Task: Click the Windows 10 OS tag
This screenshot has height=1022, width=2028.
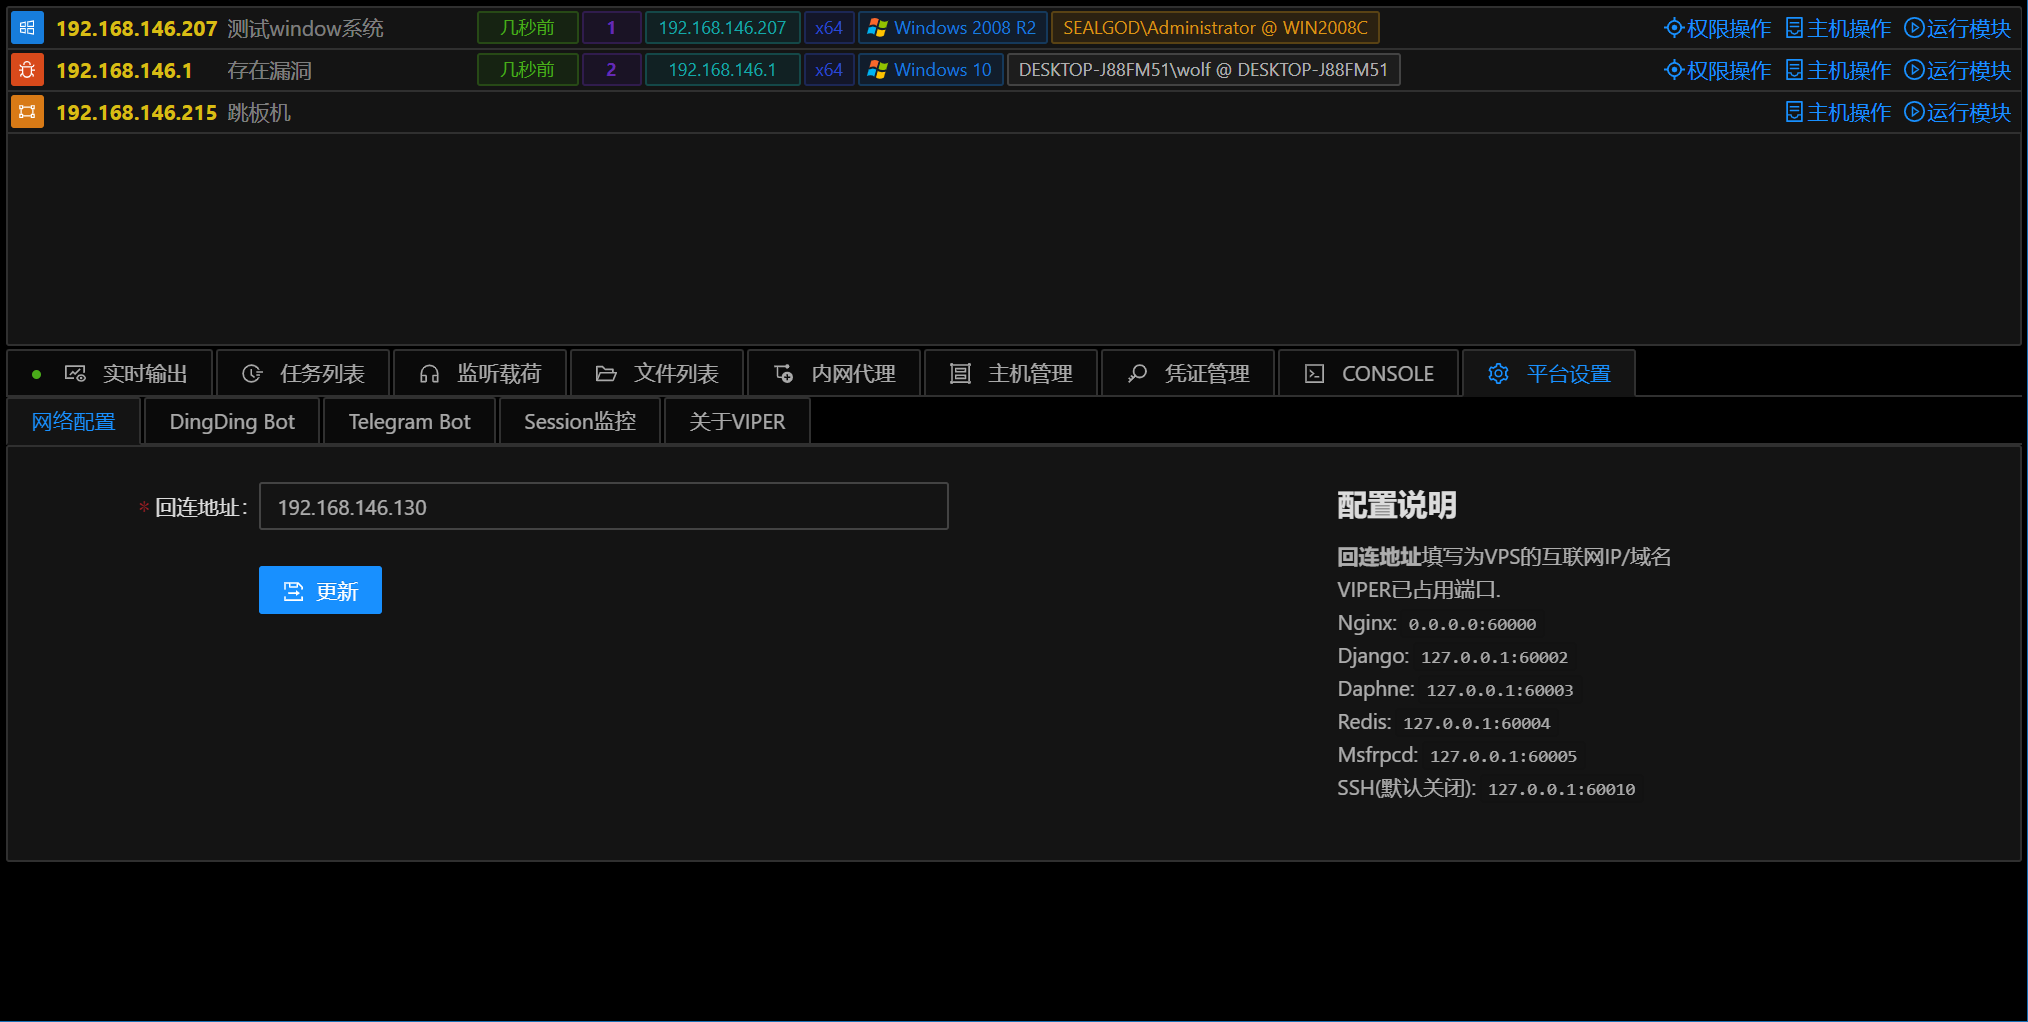Action: (931, 70)
